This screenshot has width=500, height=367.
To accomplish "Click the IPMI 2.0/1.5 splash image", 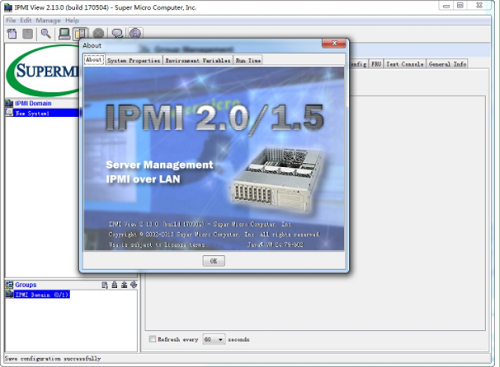I will coord(214,159).
